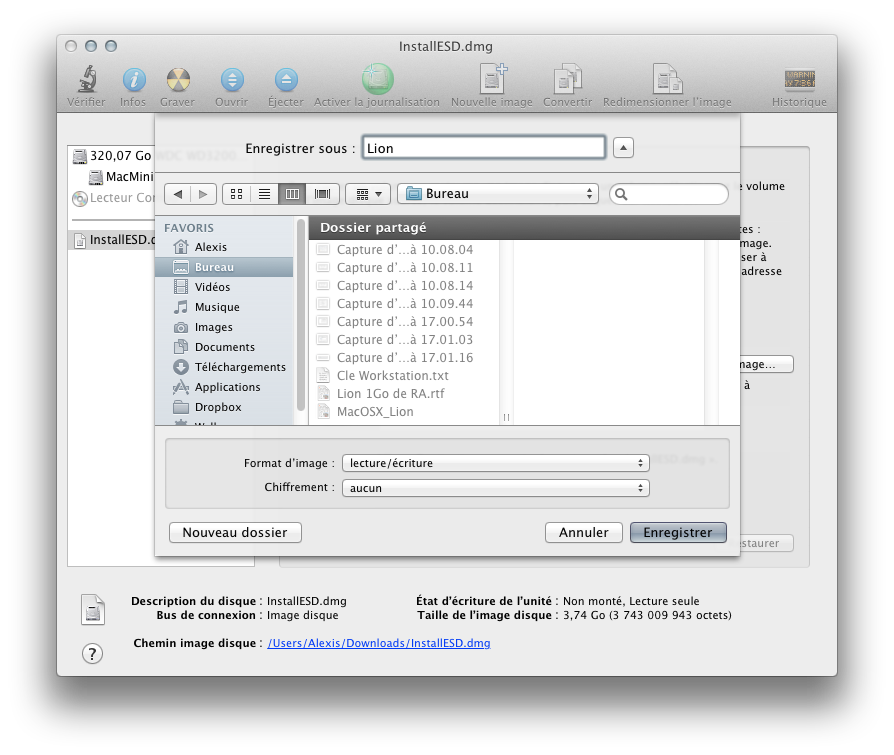Image resolution: width=894 pixels, height=755 pixels.
Task: Select Bureau in favorites sidebar
Action: 224,267
